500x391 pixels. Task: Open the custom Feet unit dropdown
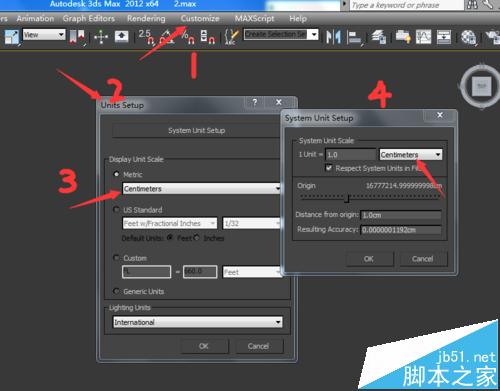tap(252, 272)
